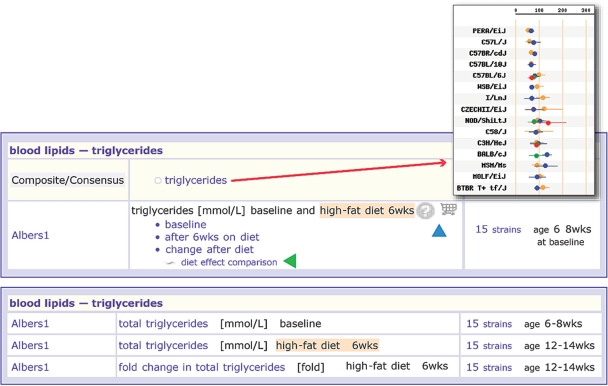
Task: Open Albers1 link in high-fat diet 6wks row
Action: click(x=30, y=345)
